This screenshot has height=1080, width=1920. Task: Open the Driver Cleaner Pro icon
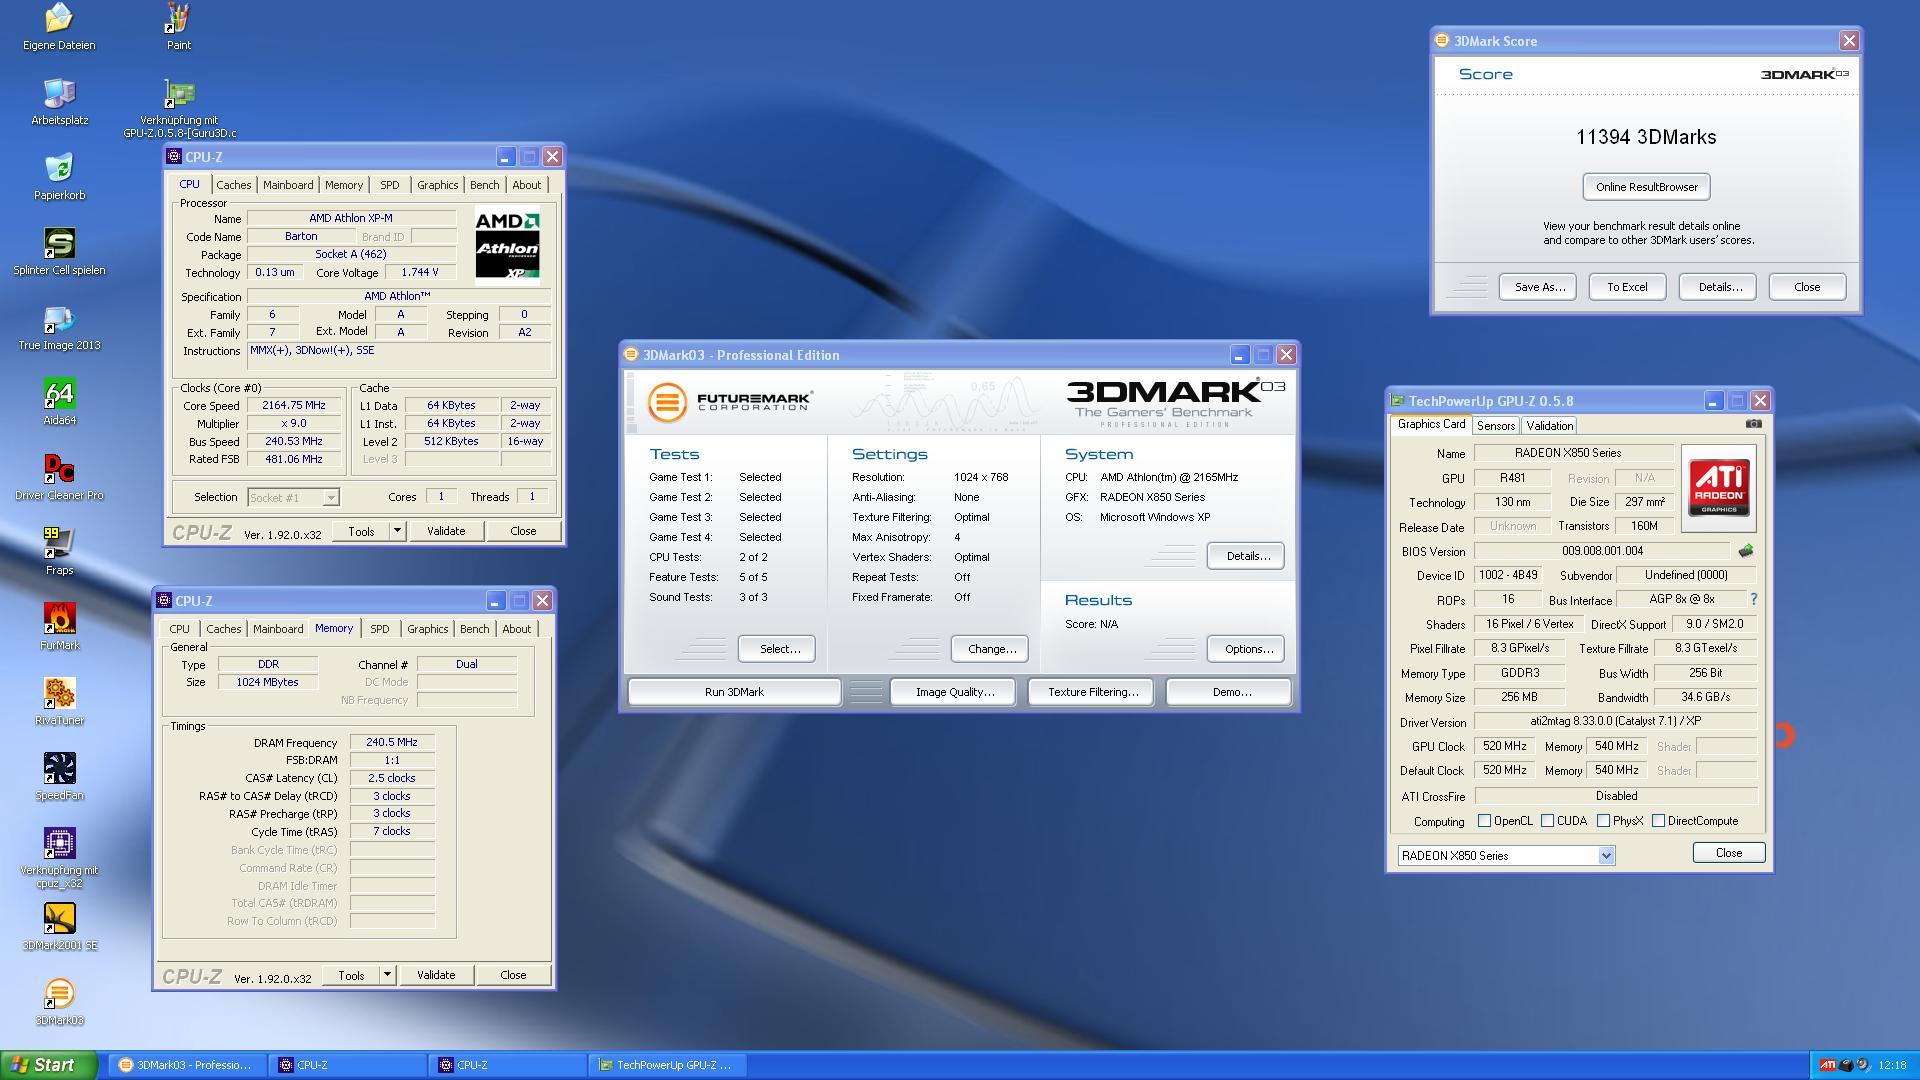tap(59, 470)
